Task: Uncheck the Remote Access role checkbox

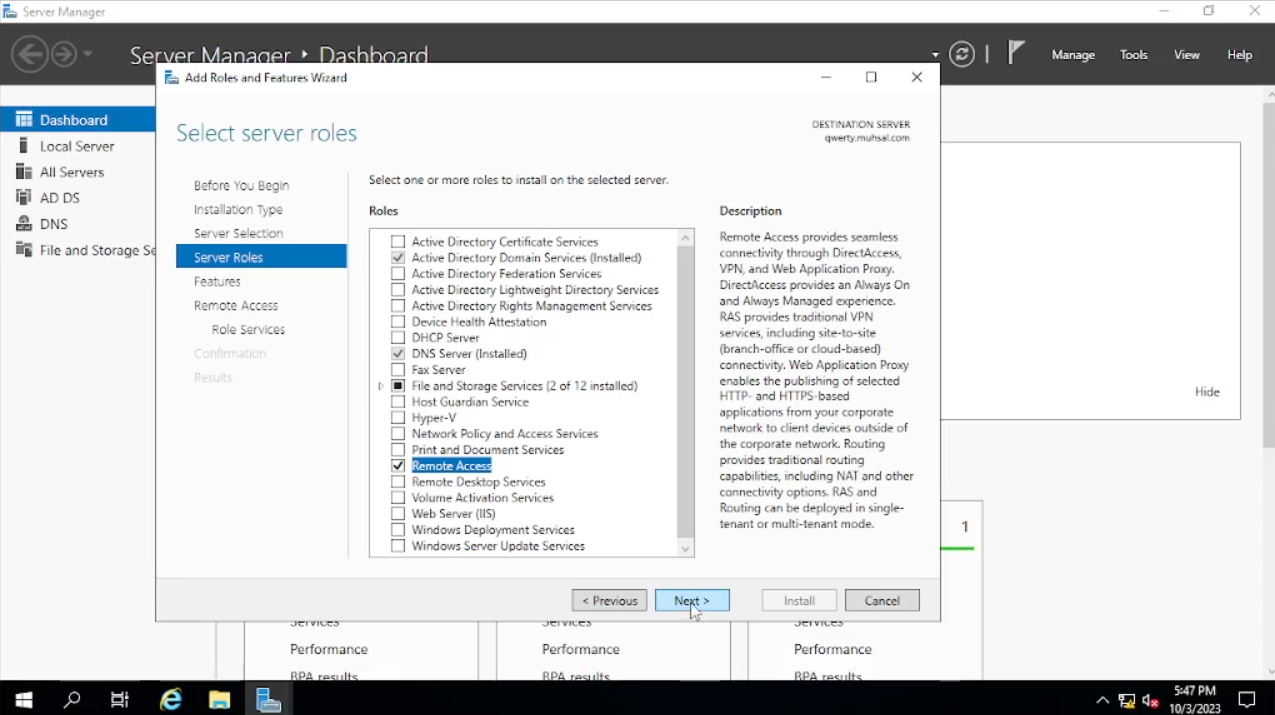Action: click(x=398, y=466)
